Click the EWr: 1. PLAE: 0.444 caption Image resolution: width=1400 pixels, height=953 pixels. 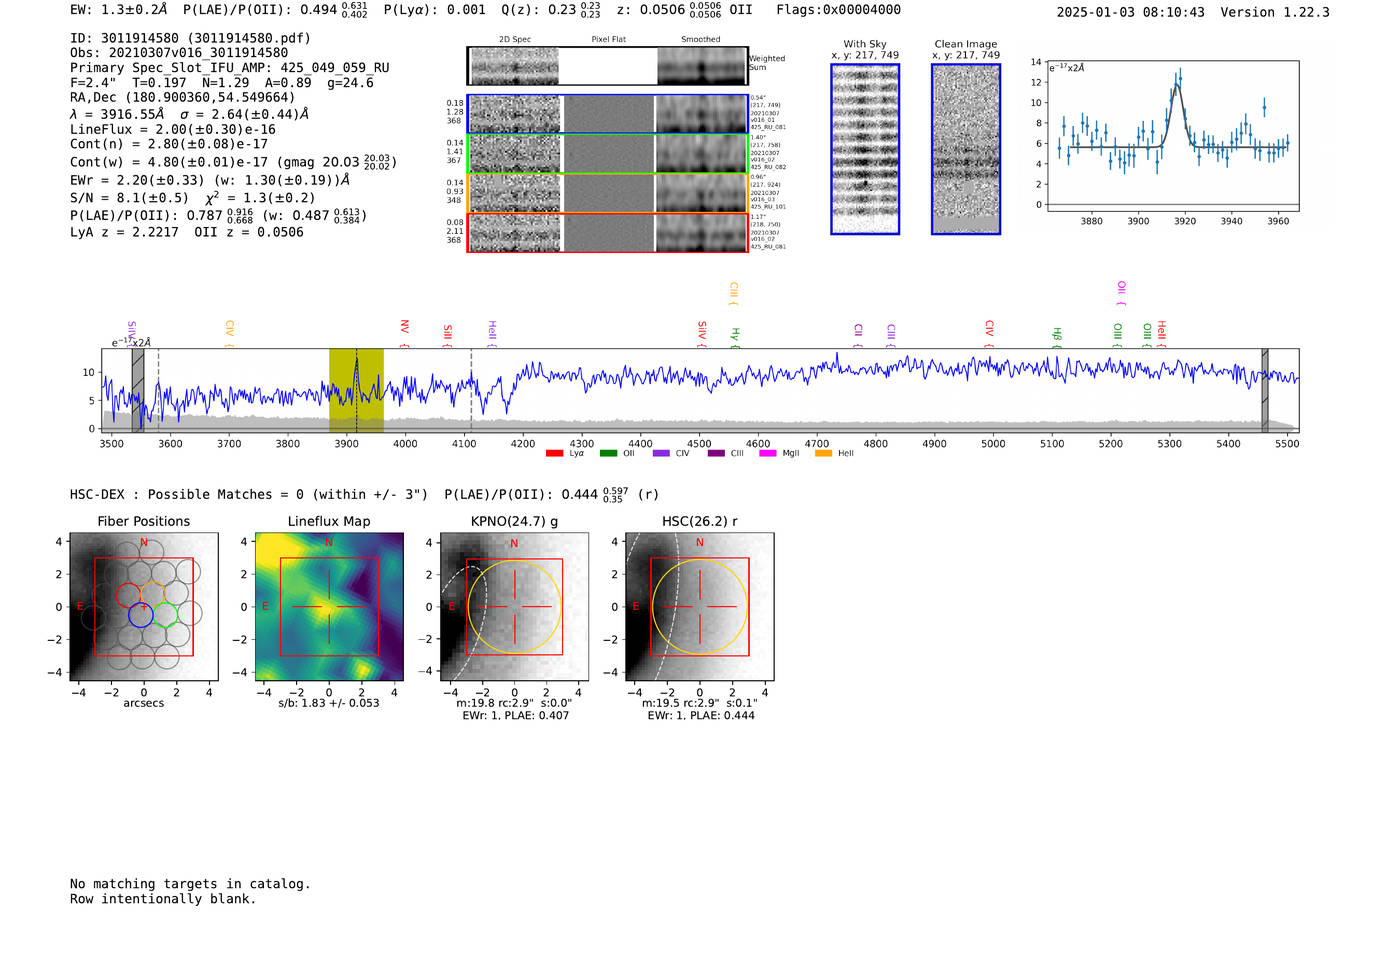pos(700,716)
